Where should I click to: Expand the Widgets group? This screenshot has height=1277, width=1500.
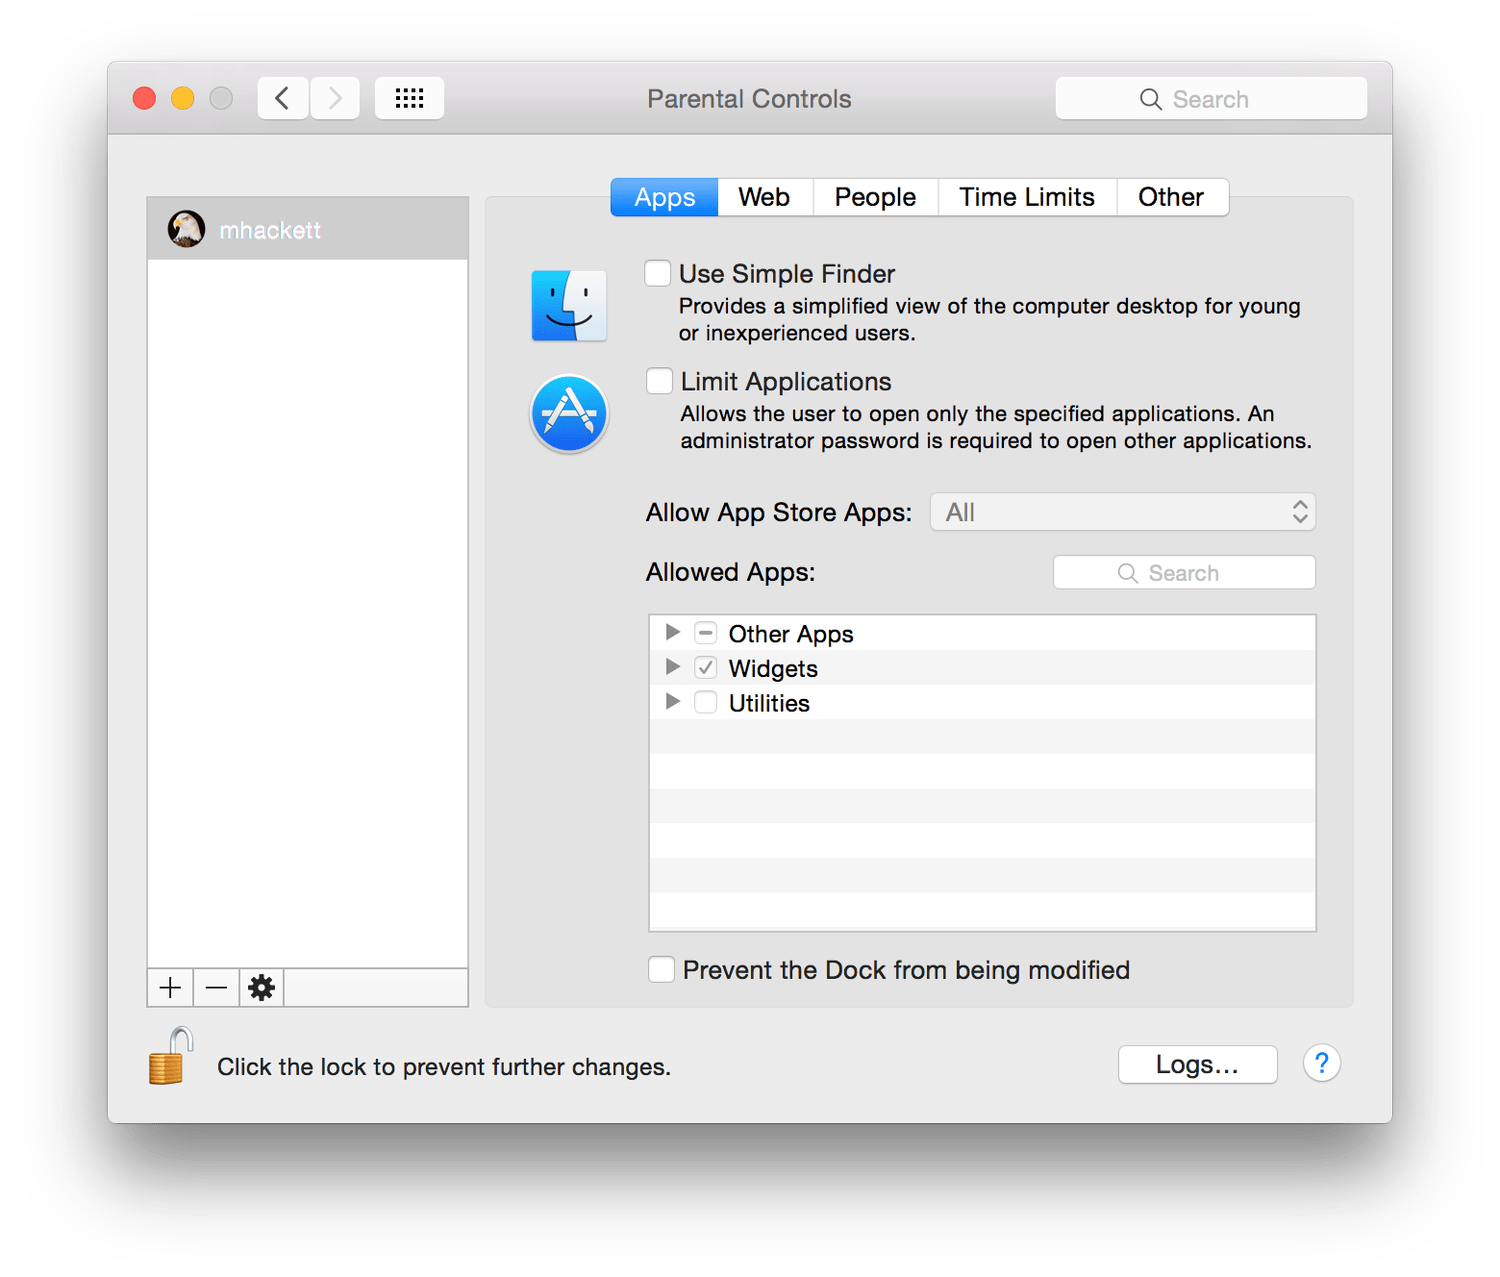coord(673,666)
